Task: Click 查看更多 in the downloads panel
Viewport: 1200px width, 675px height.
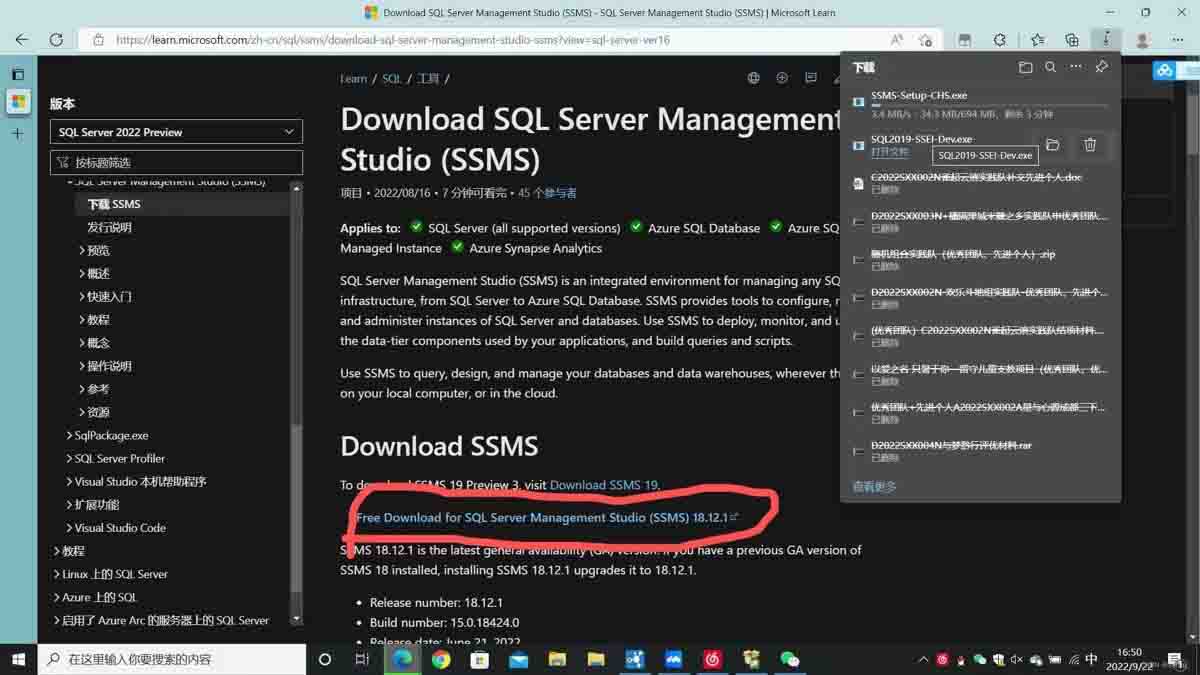Action: (874, 487)
